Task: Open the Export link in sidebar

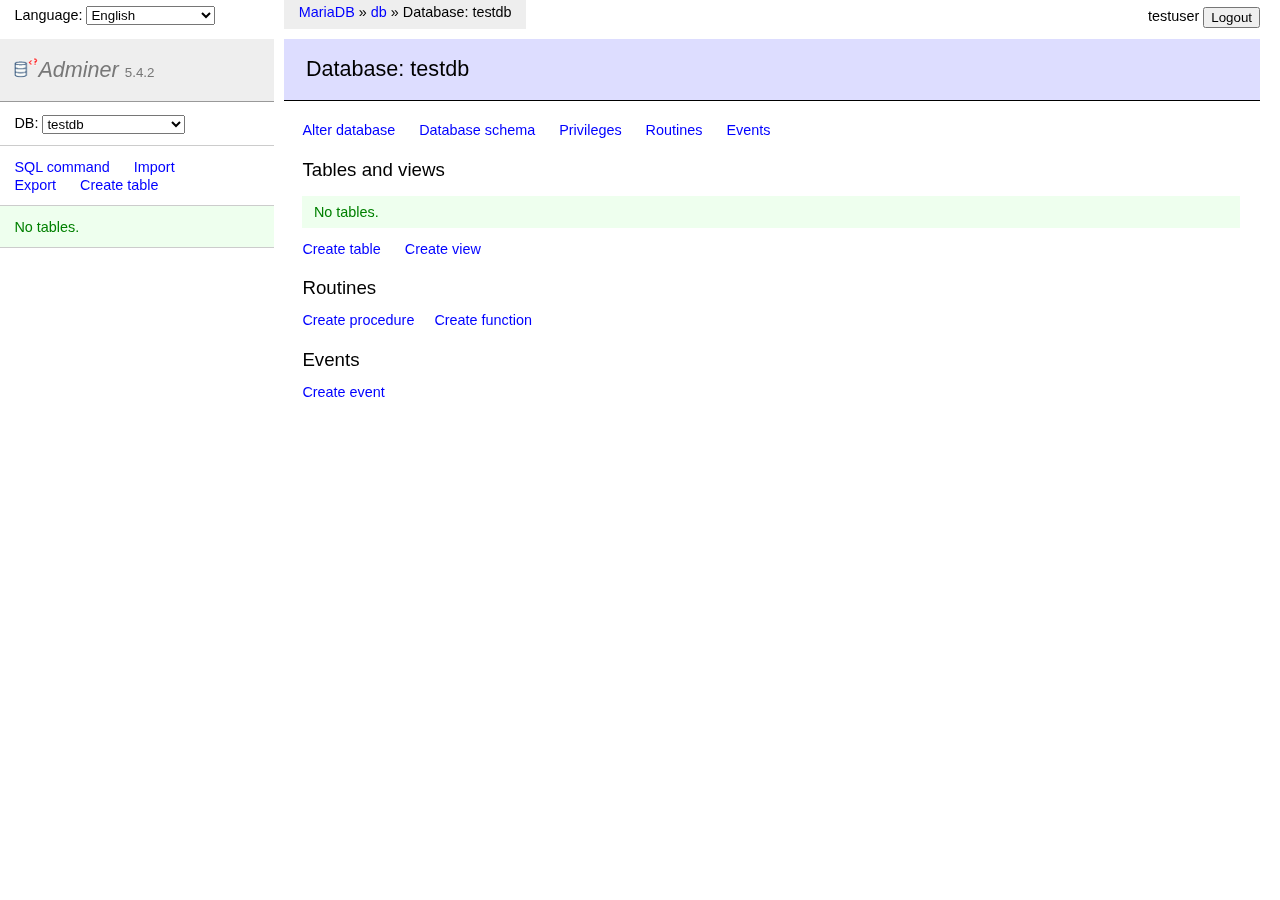Action: point(35,185)
